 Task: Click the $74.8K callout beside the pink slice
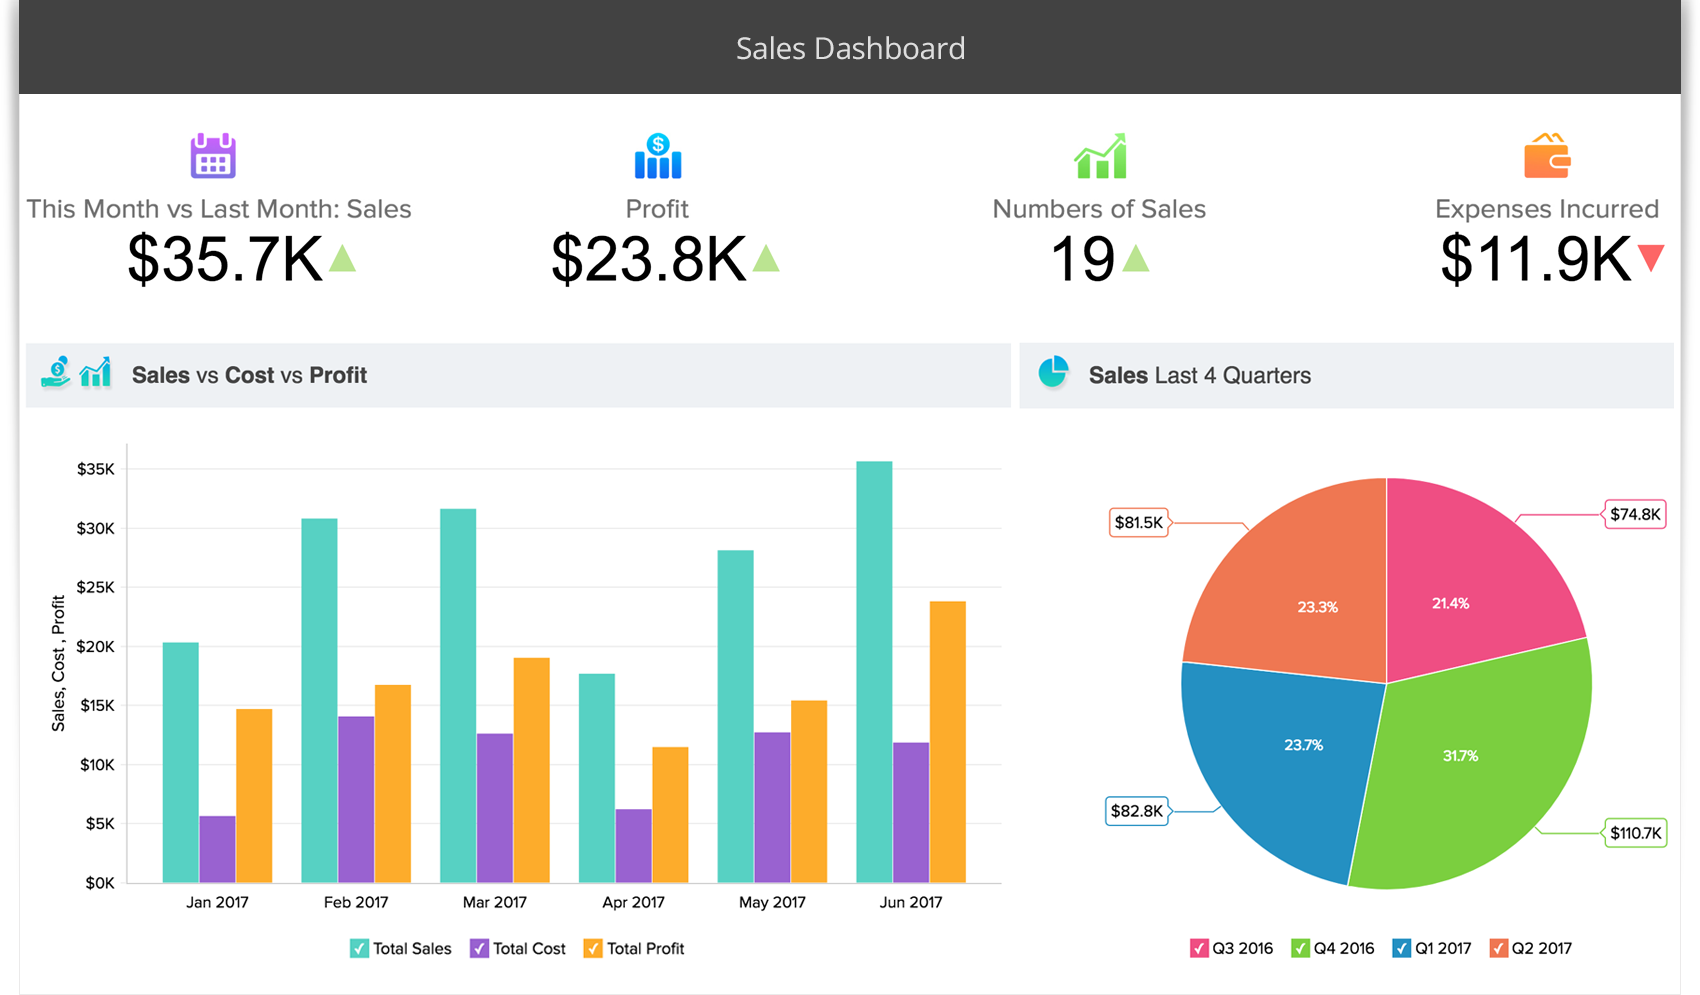[x=1636, y=514]
